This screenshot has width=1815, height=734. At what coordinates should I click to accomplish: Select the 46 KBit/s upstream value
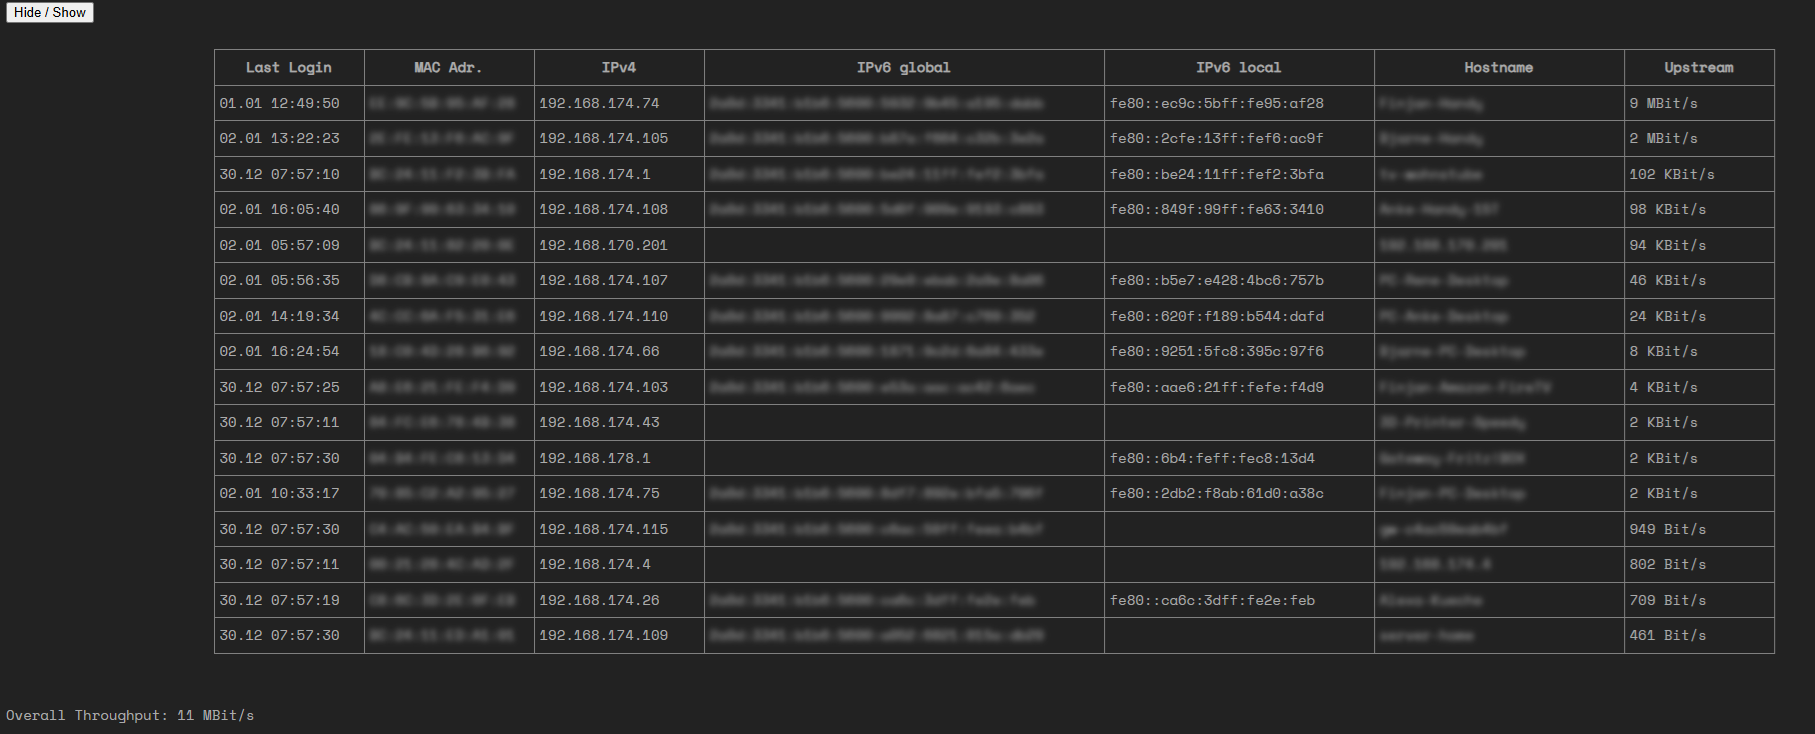point(1668,280)
